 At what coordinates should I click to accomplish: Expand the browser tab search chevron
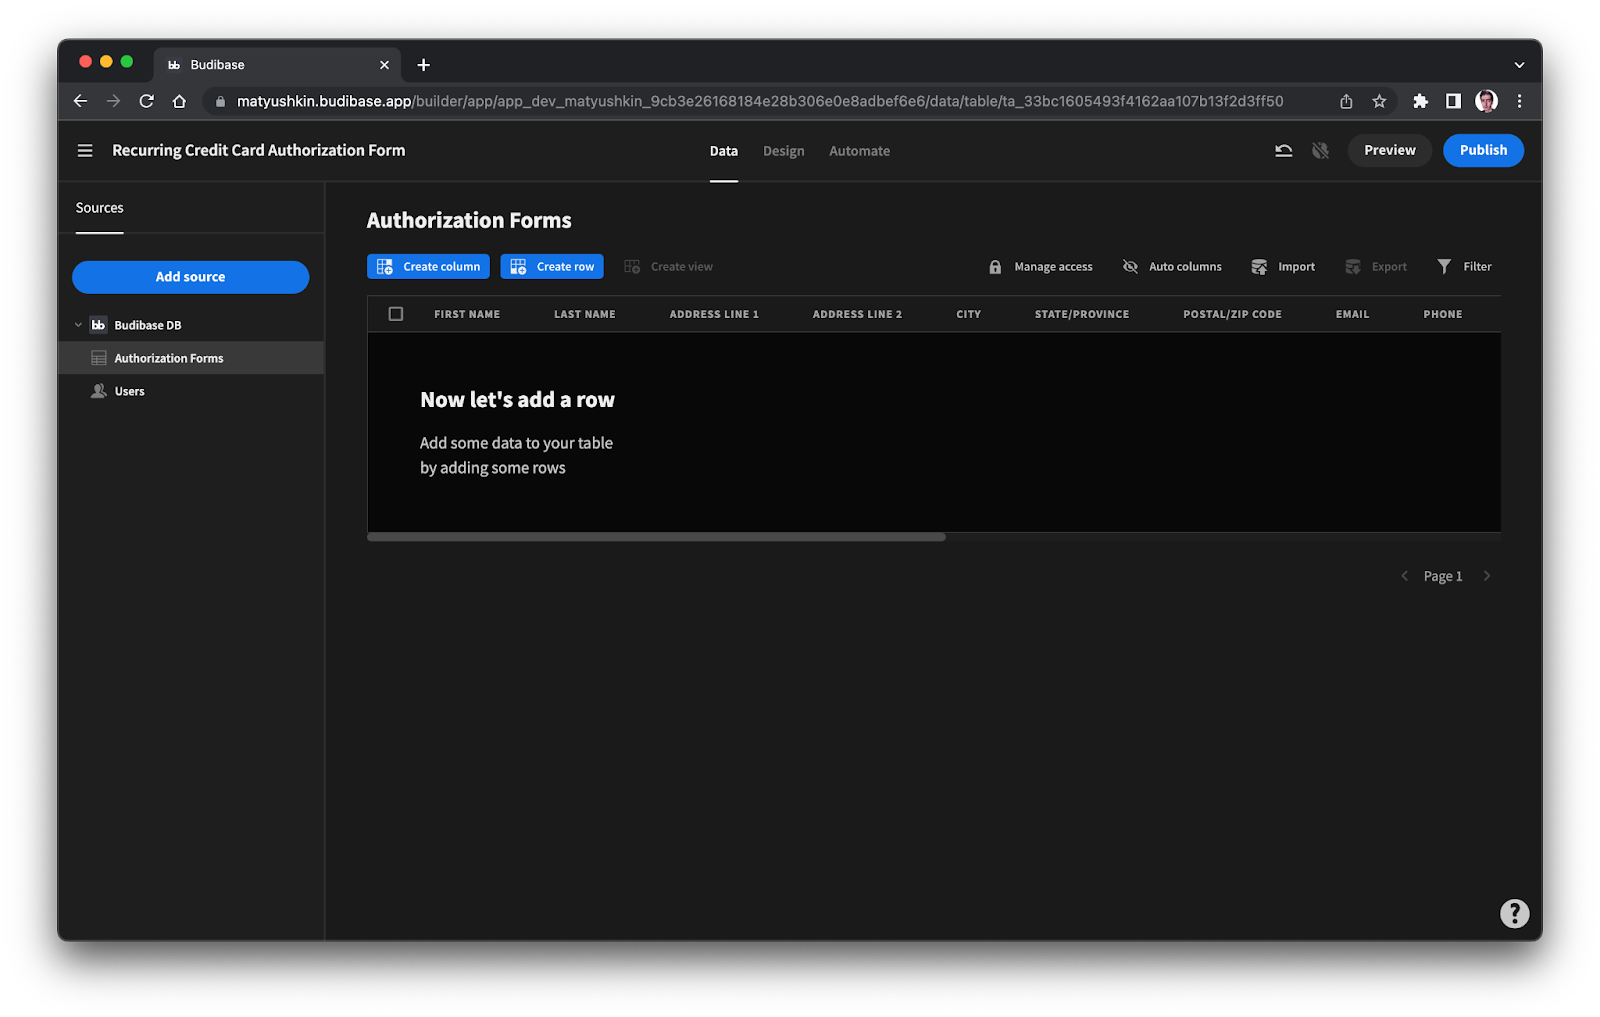click(1519, 65)
